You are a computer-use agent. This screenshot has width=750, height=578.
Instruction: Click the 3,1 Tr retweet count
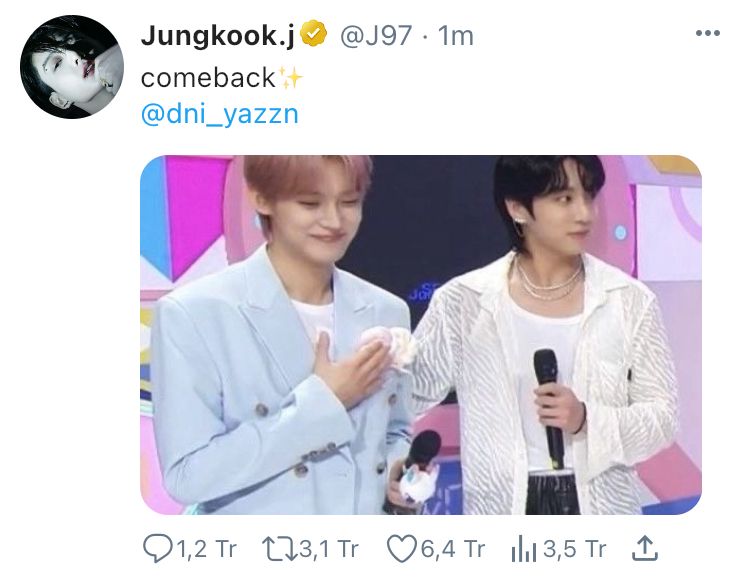(329, 549)
